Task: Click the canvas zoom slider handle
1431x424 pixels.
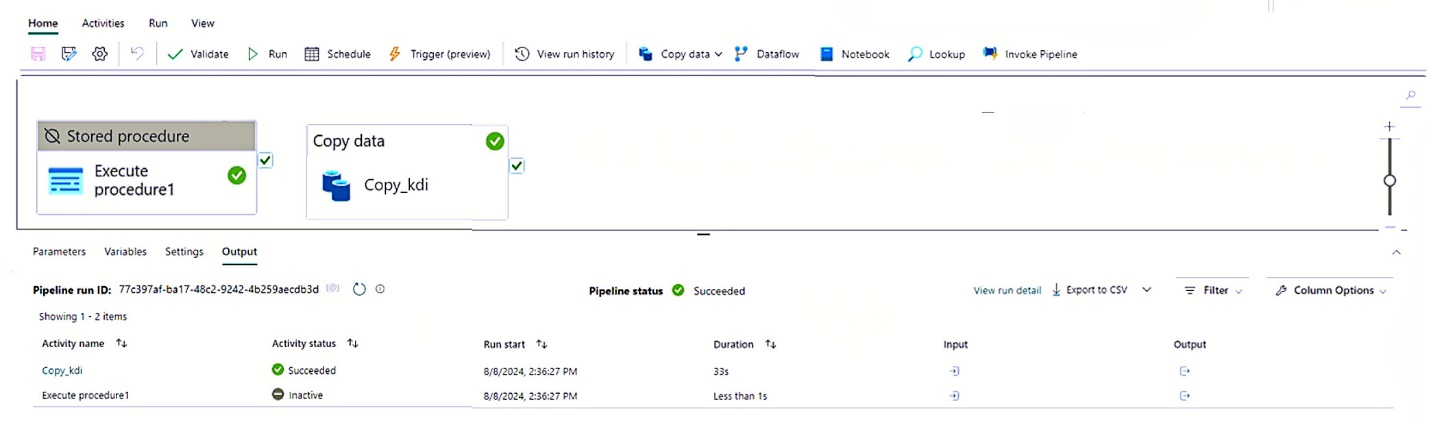Action: tap(1389, 181)
